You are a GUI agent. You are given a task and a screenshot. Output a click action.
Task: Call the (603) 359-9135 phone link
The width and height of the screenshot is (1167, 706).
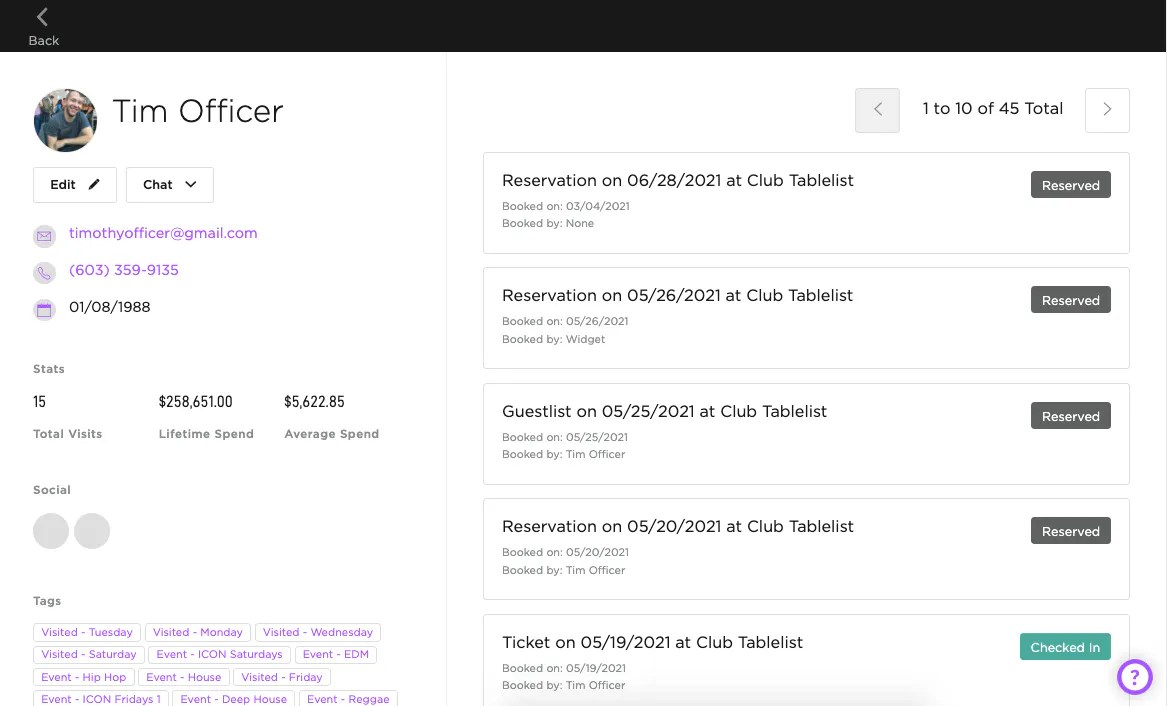click(x=124, y=270)
